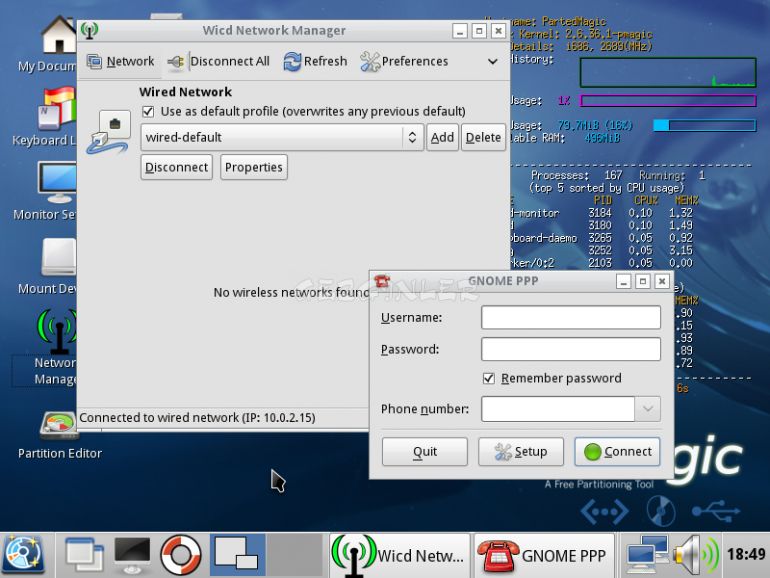Open the start menu icon in taskbar
Image resolution: width=770 pixels, height=578 pixels.
pos(24,555)
